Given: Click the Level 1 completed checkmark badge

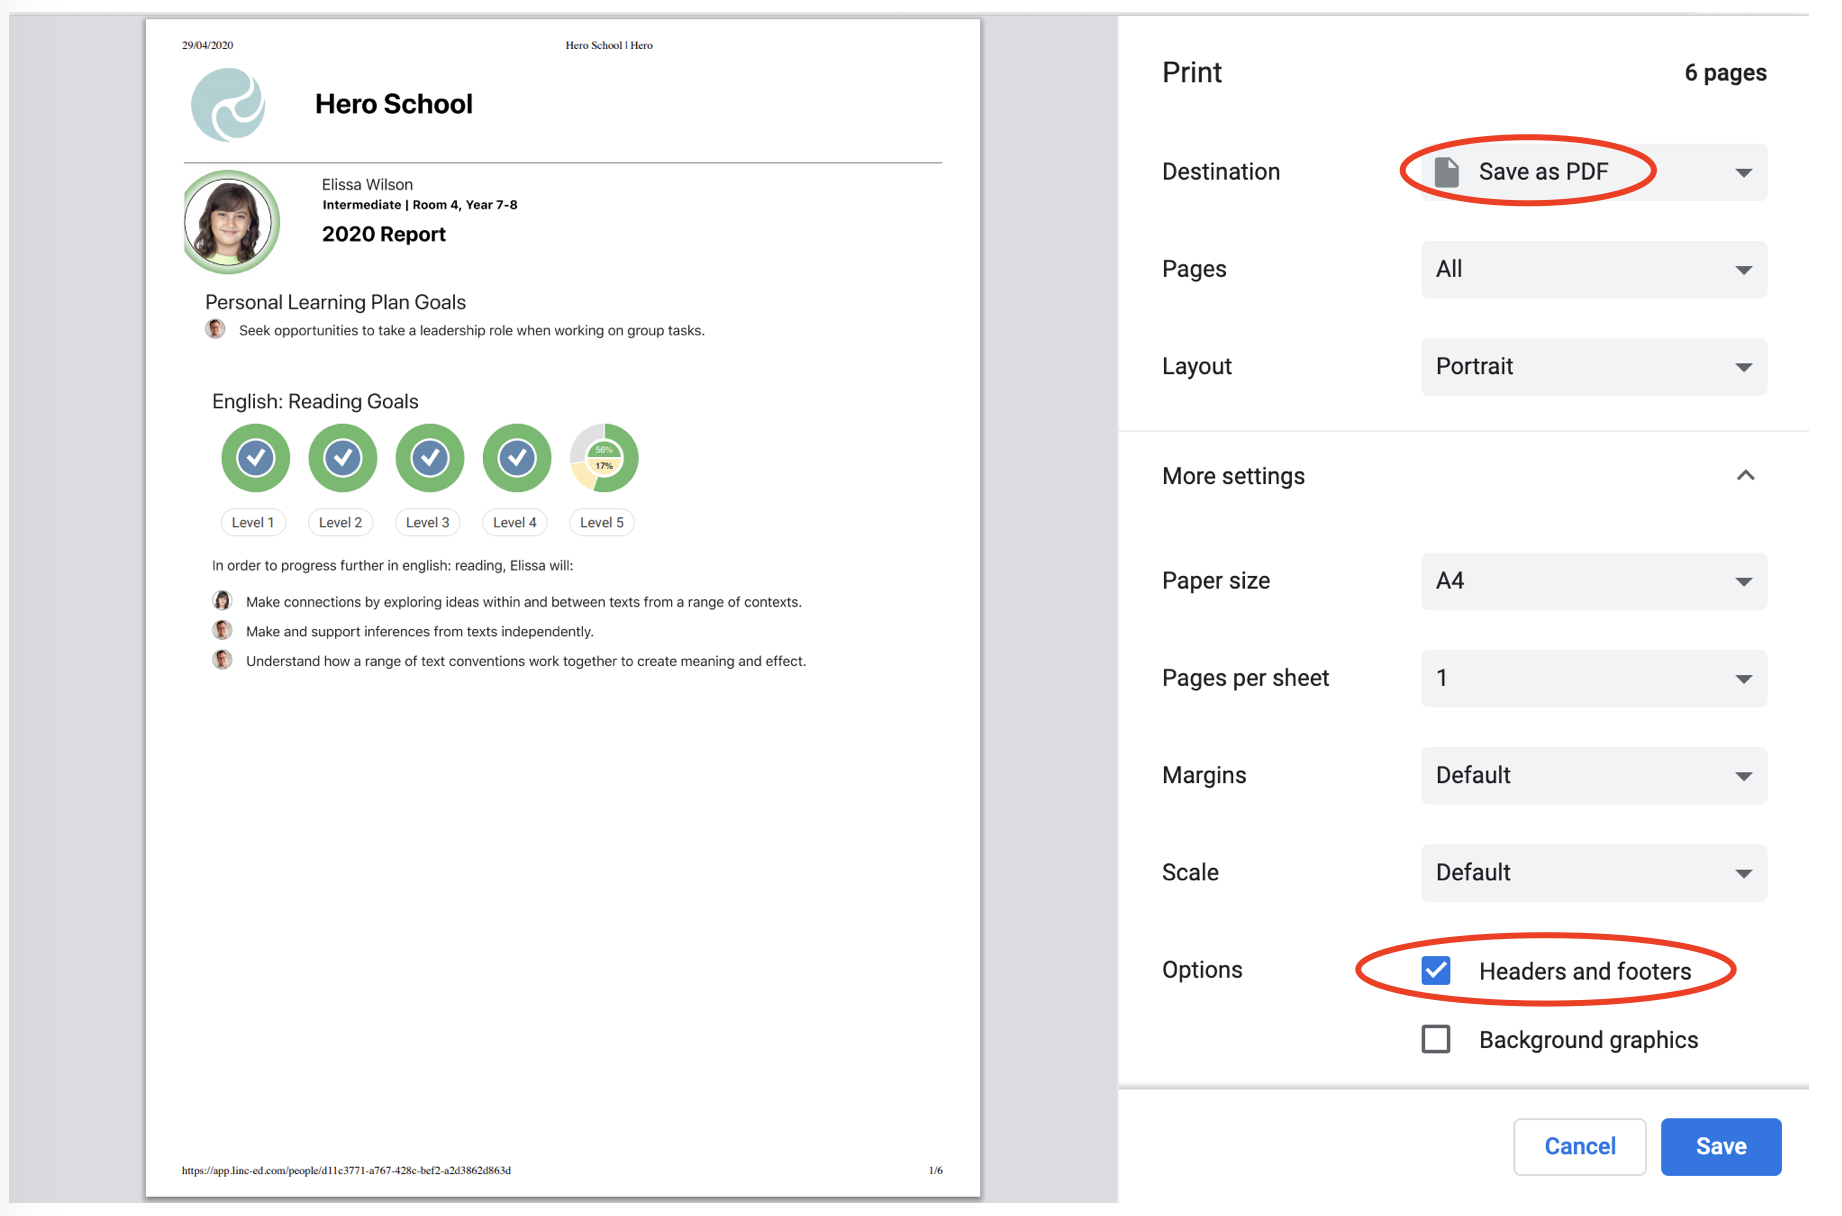Looking at the screenshot, I should (x=256, y=458).
